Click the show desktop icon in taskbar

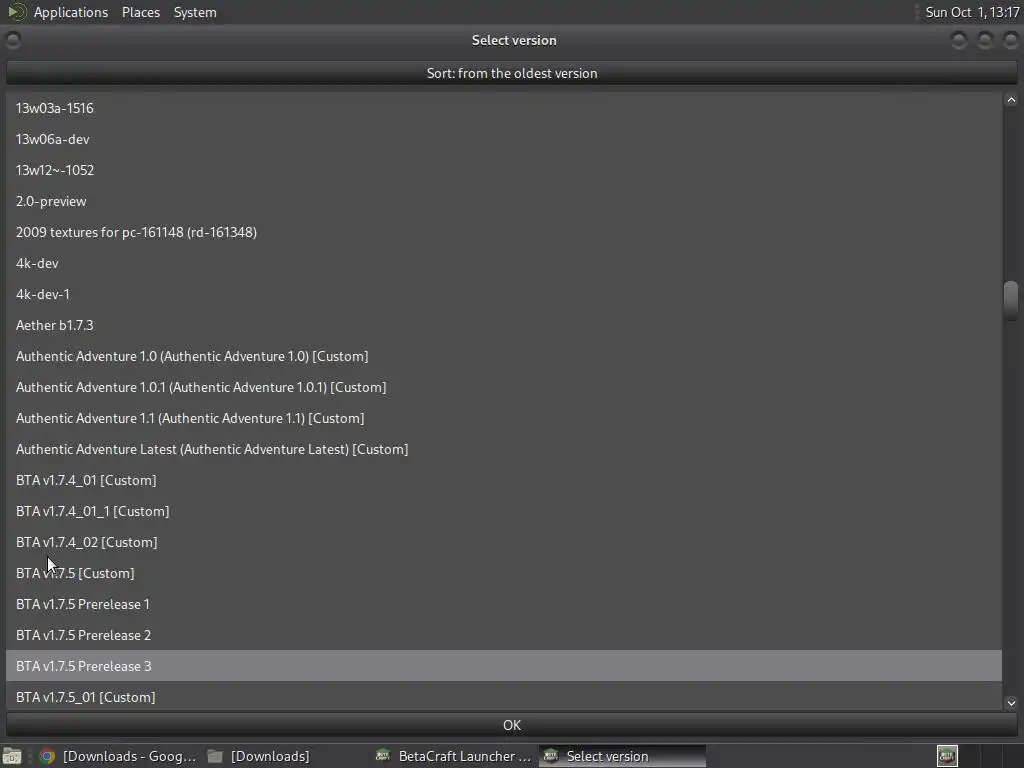click(12, 756)
